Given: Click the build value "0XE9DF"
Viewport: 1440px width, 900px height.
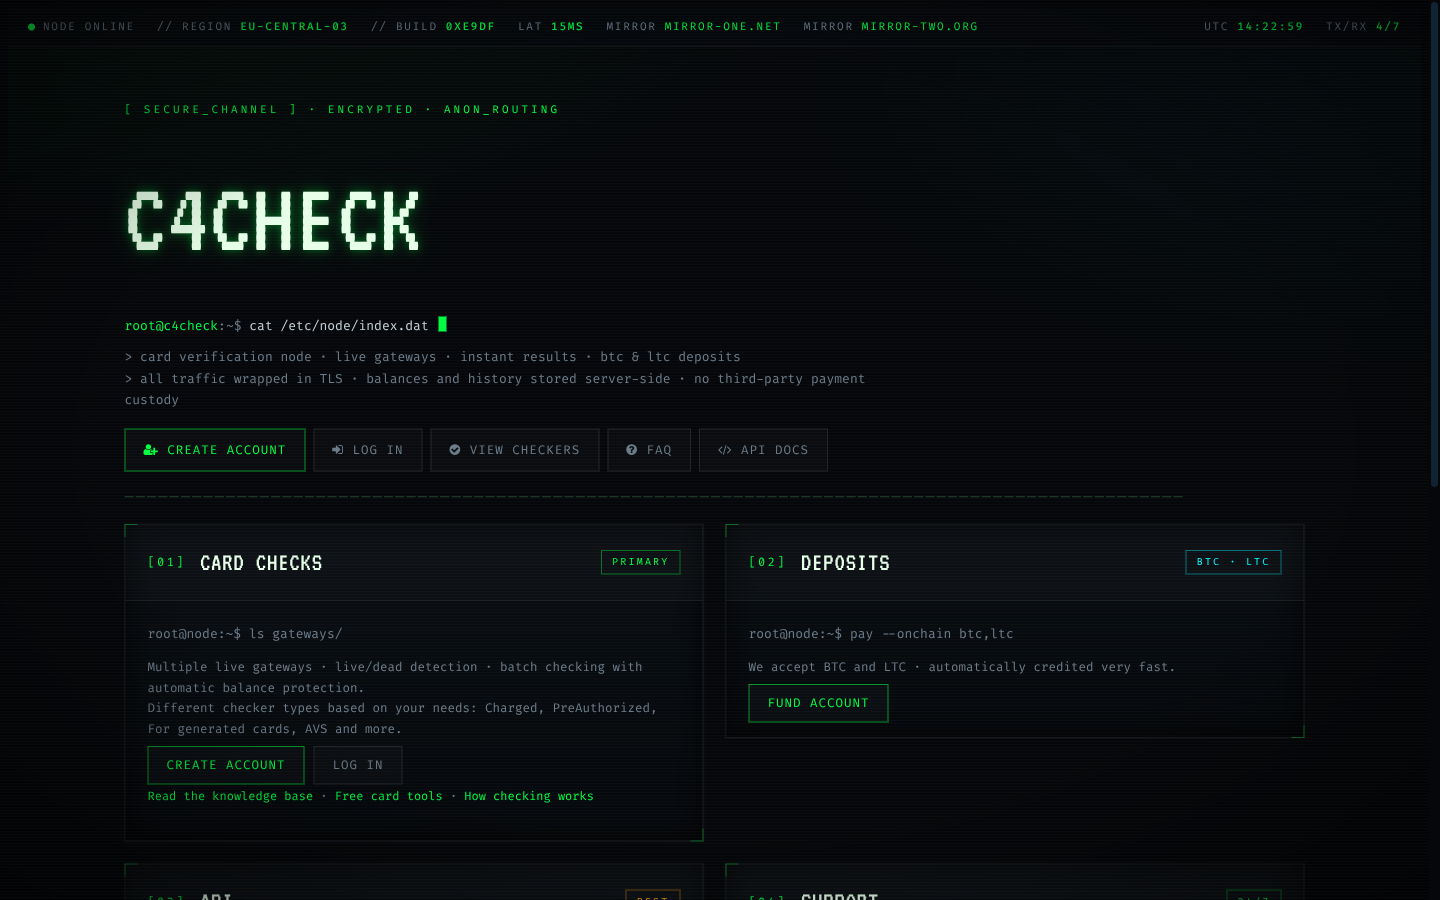Looking at the screenshot, I should [470, 27].
